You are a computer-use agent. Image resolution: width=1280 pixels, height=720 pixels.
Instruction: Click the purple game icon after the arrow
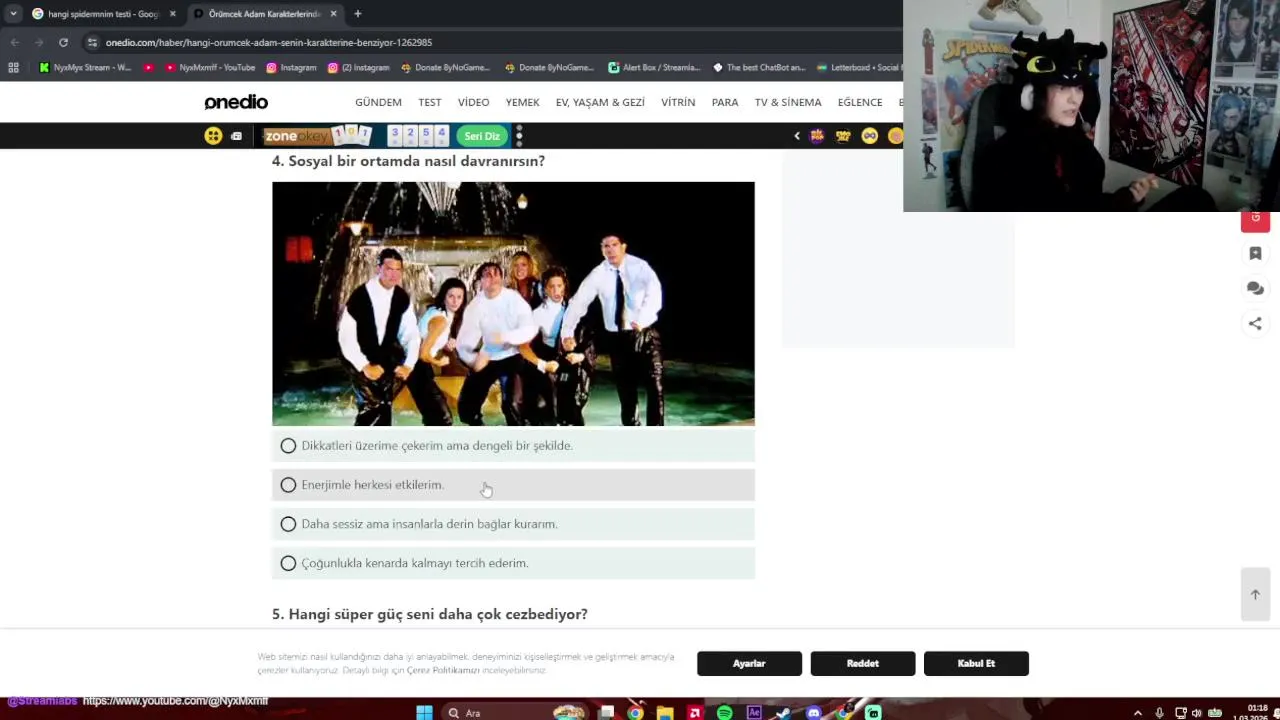pyautogui.click(x=818, y=136)
